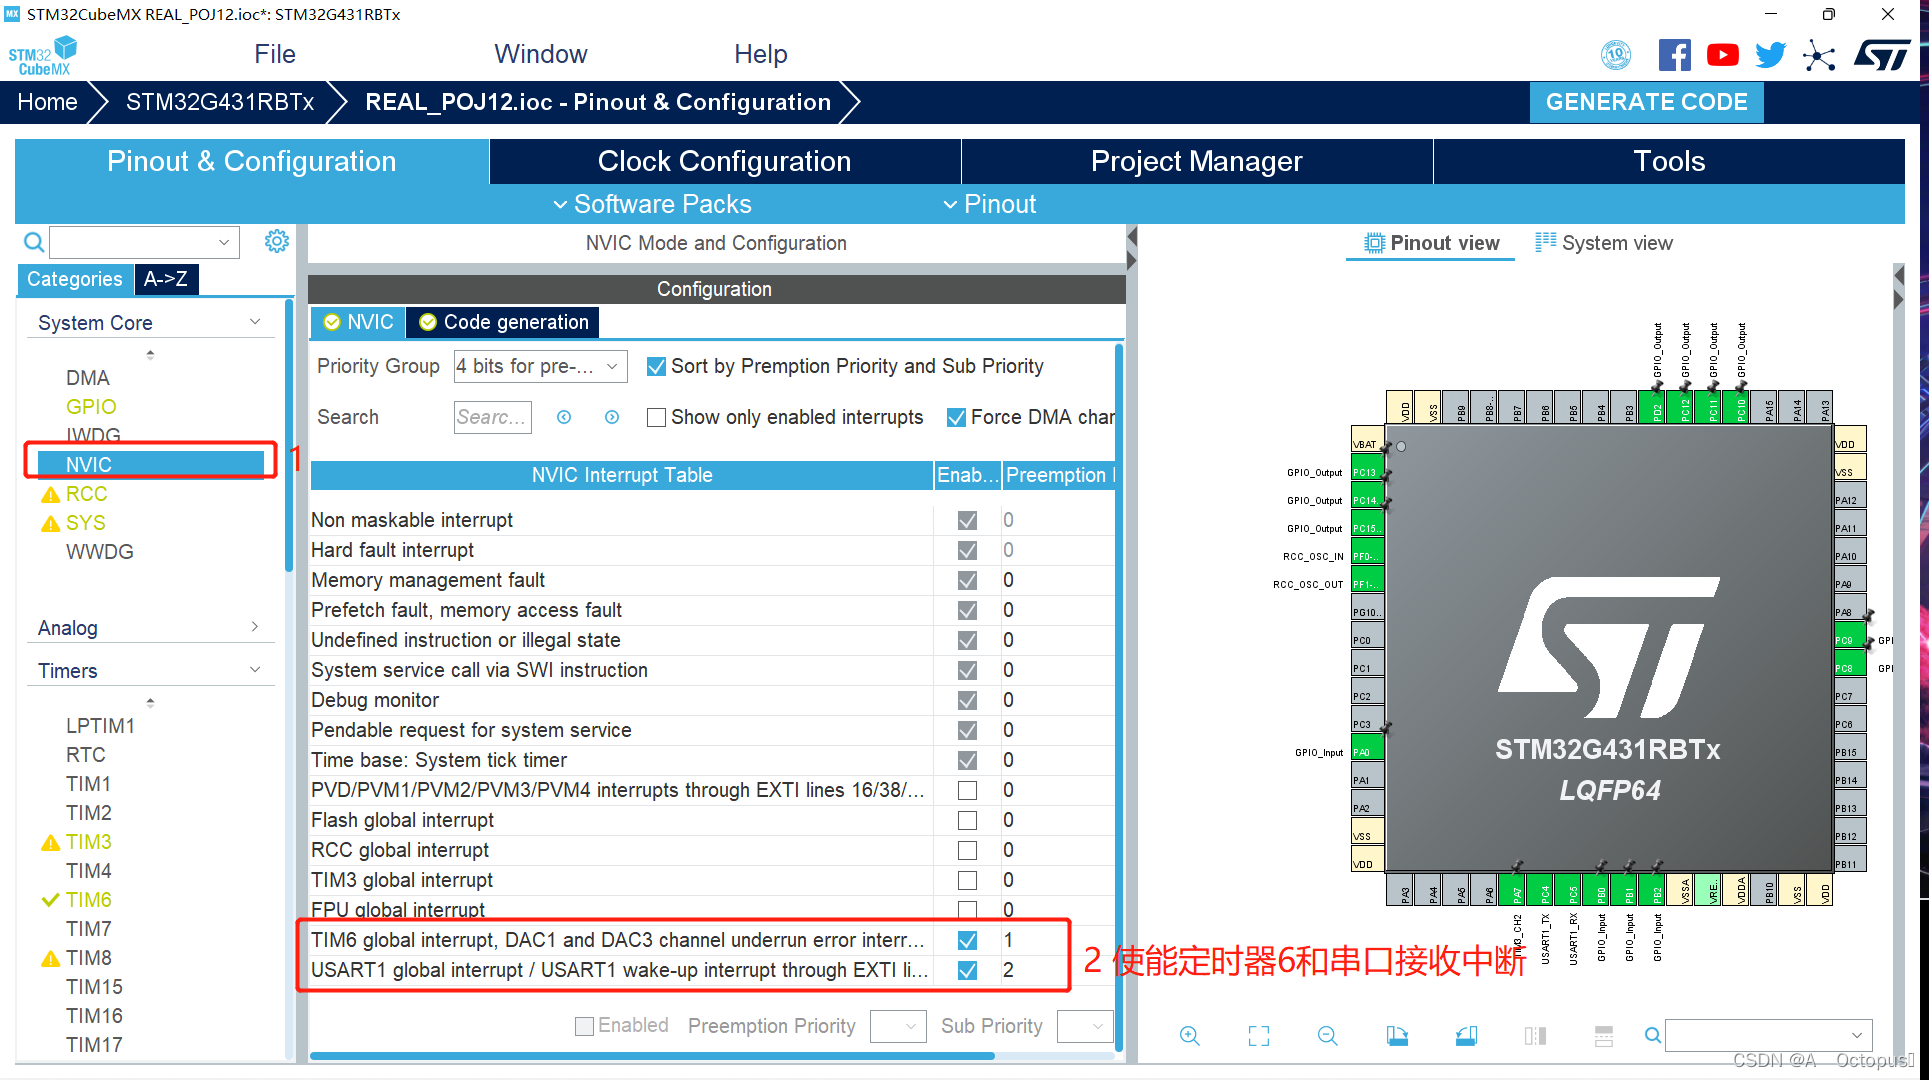Open the Facebook icon in header

pos(1674,55)
